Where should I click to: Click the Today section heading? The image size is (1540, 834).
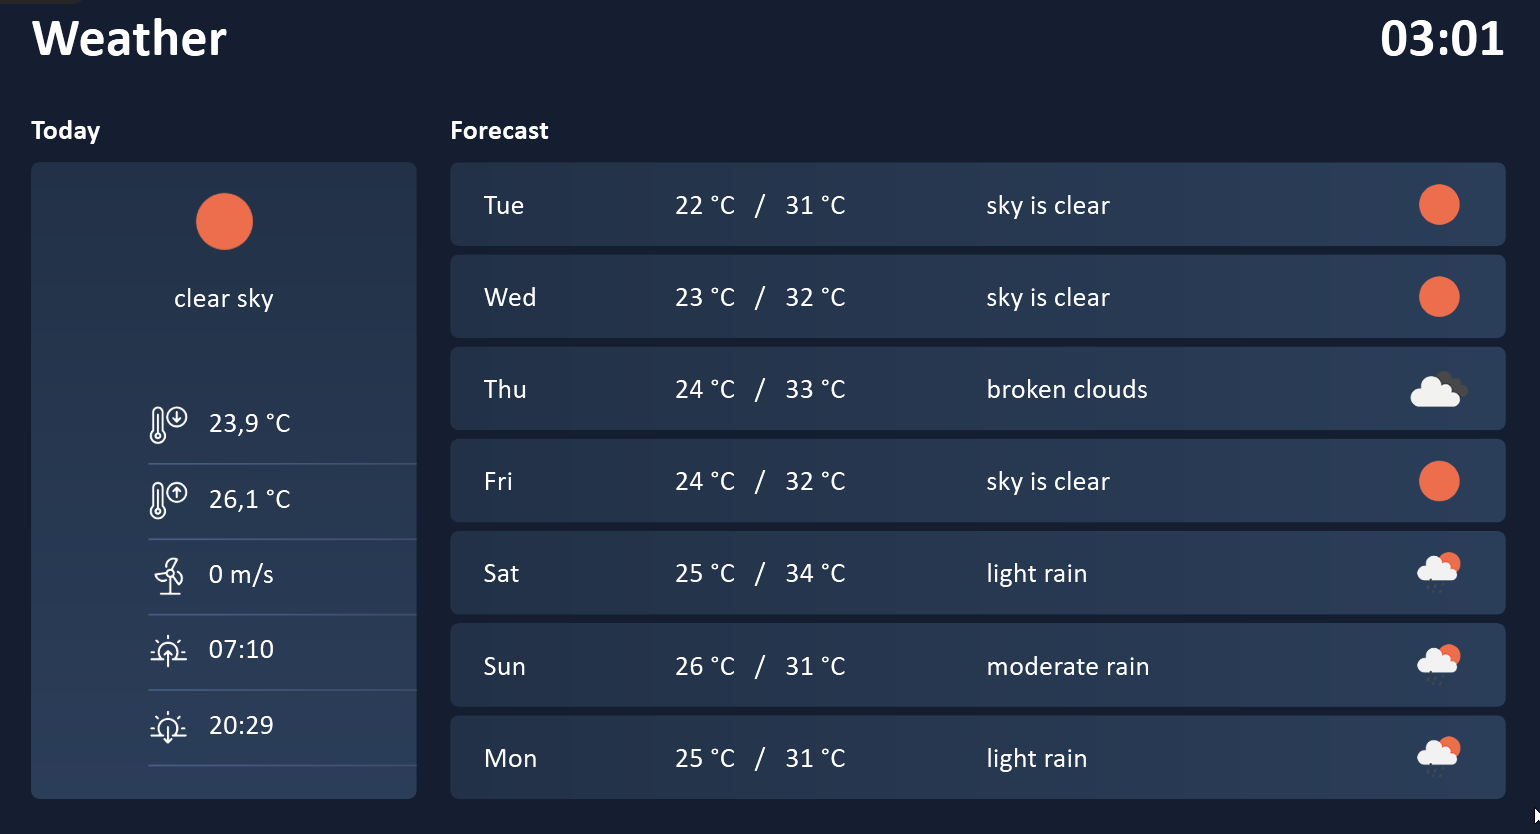(x=66, y=130)
